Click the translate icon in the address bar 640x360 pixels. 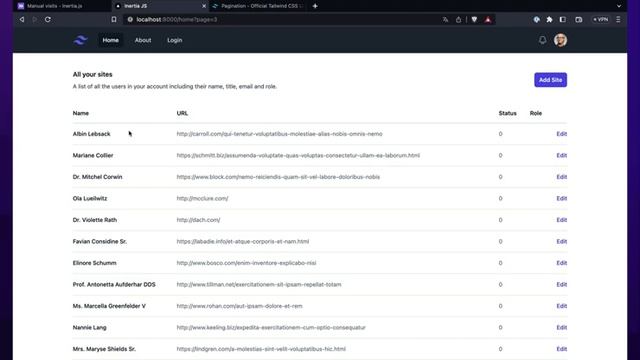pos(445,20)
